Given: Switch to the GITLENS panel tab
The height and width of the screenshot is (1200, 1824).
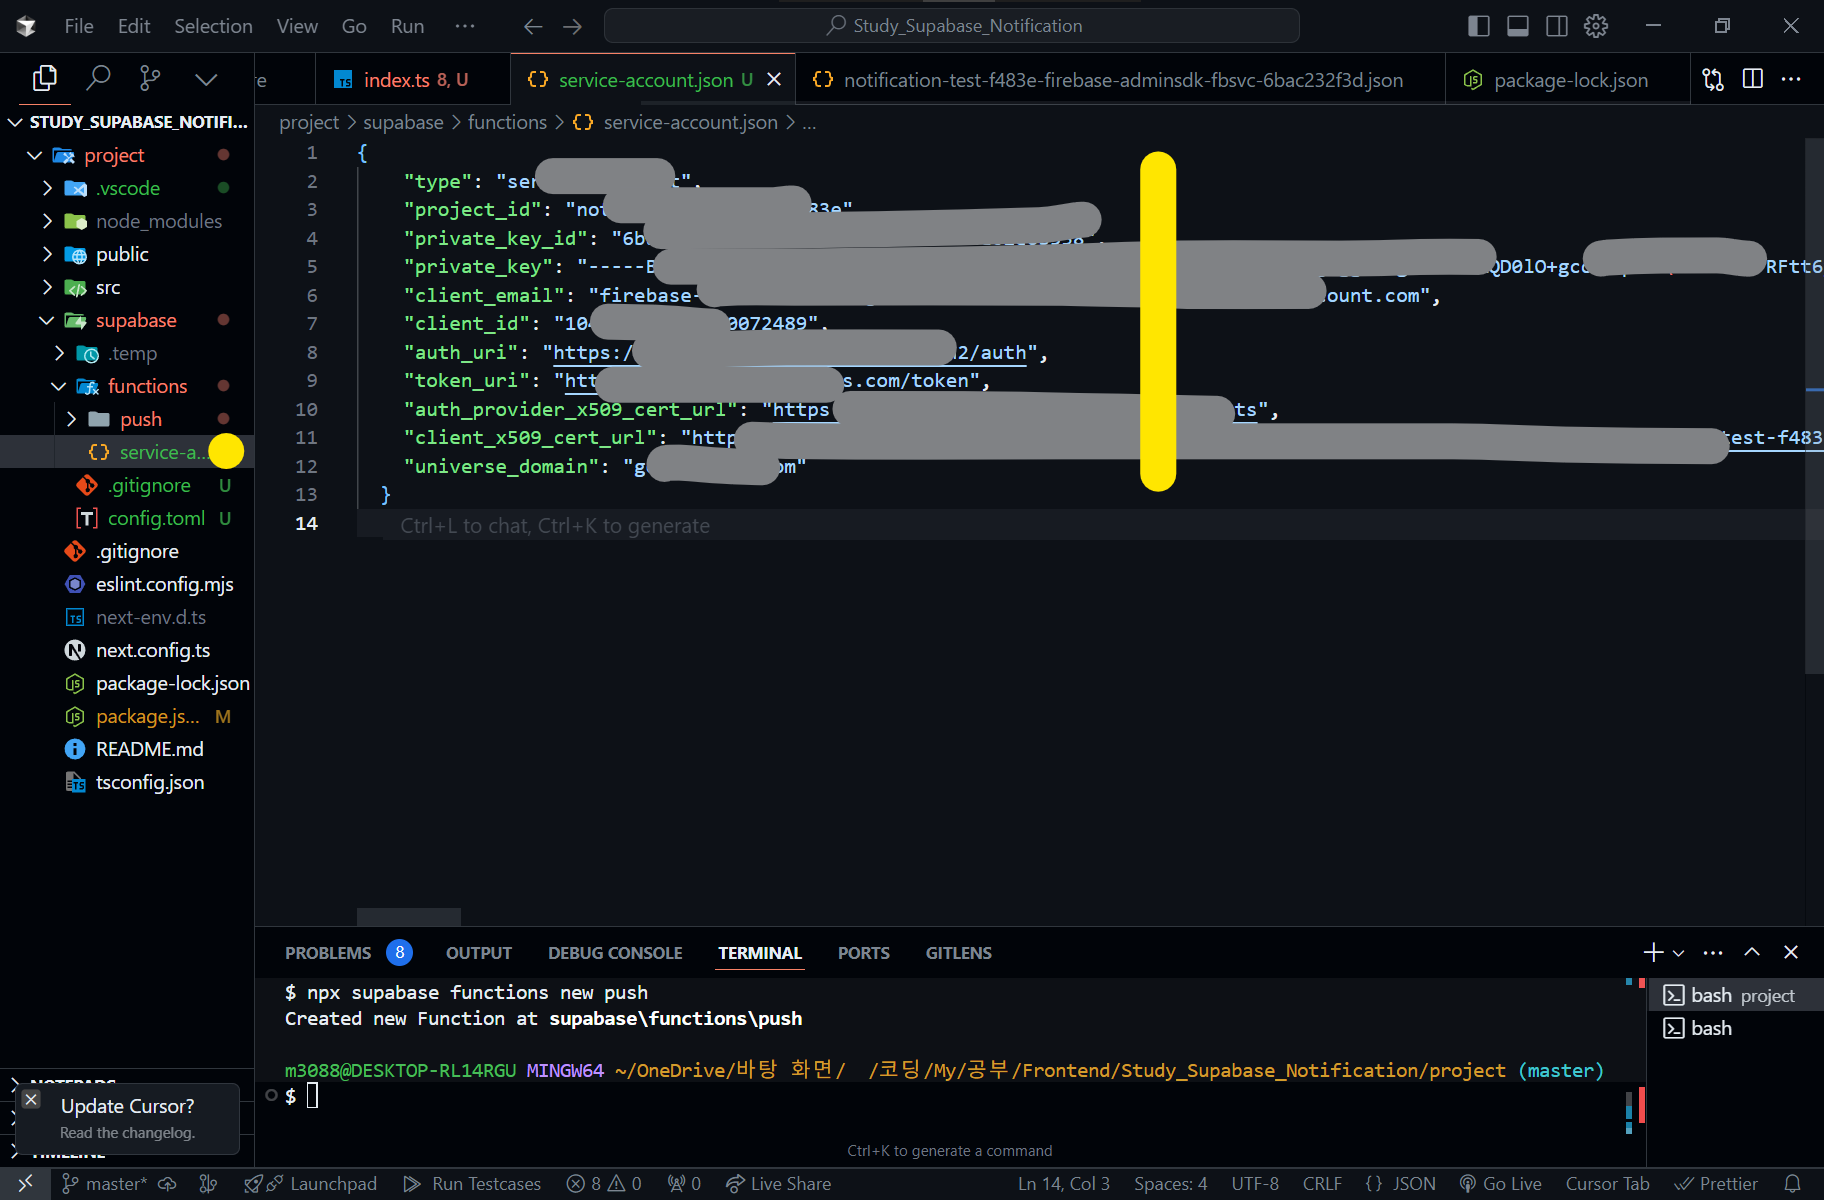Looking at the screenshot, I should (958, 953).
